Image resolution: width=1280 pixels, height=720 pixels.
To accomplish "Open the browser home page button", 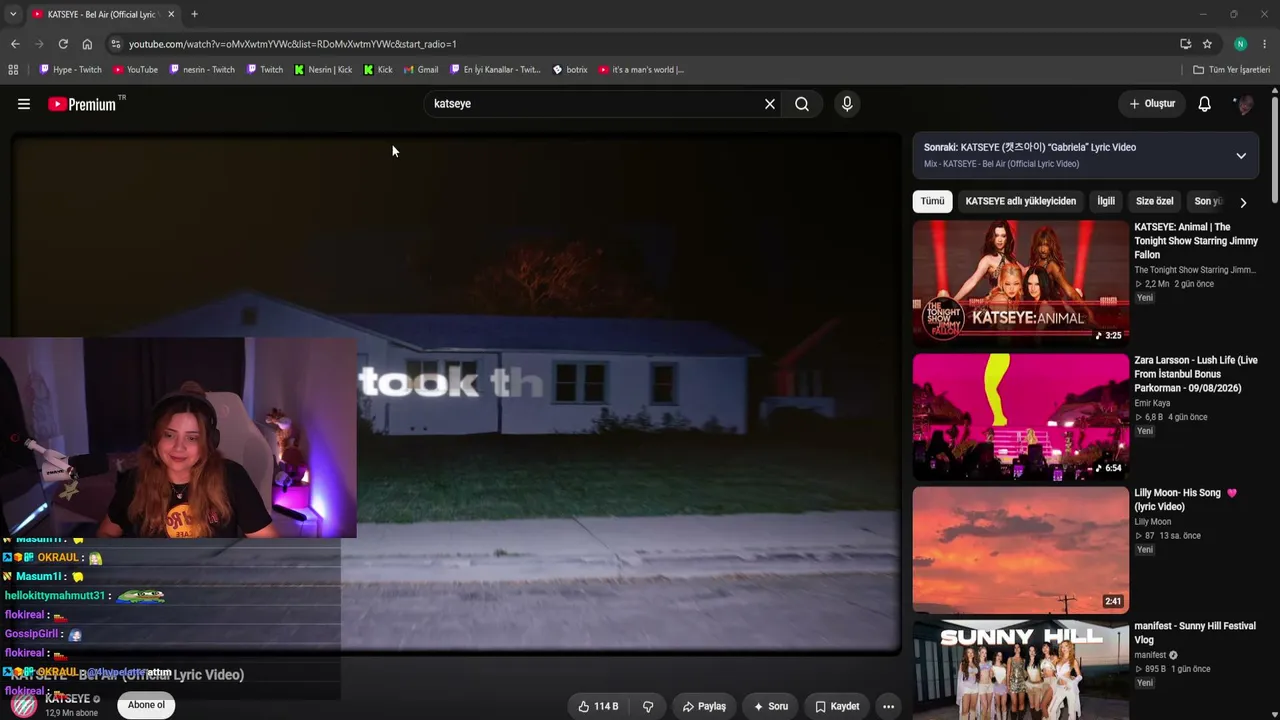I will [x=87, y=44].
